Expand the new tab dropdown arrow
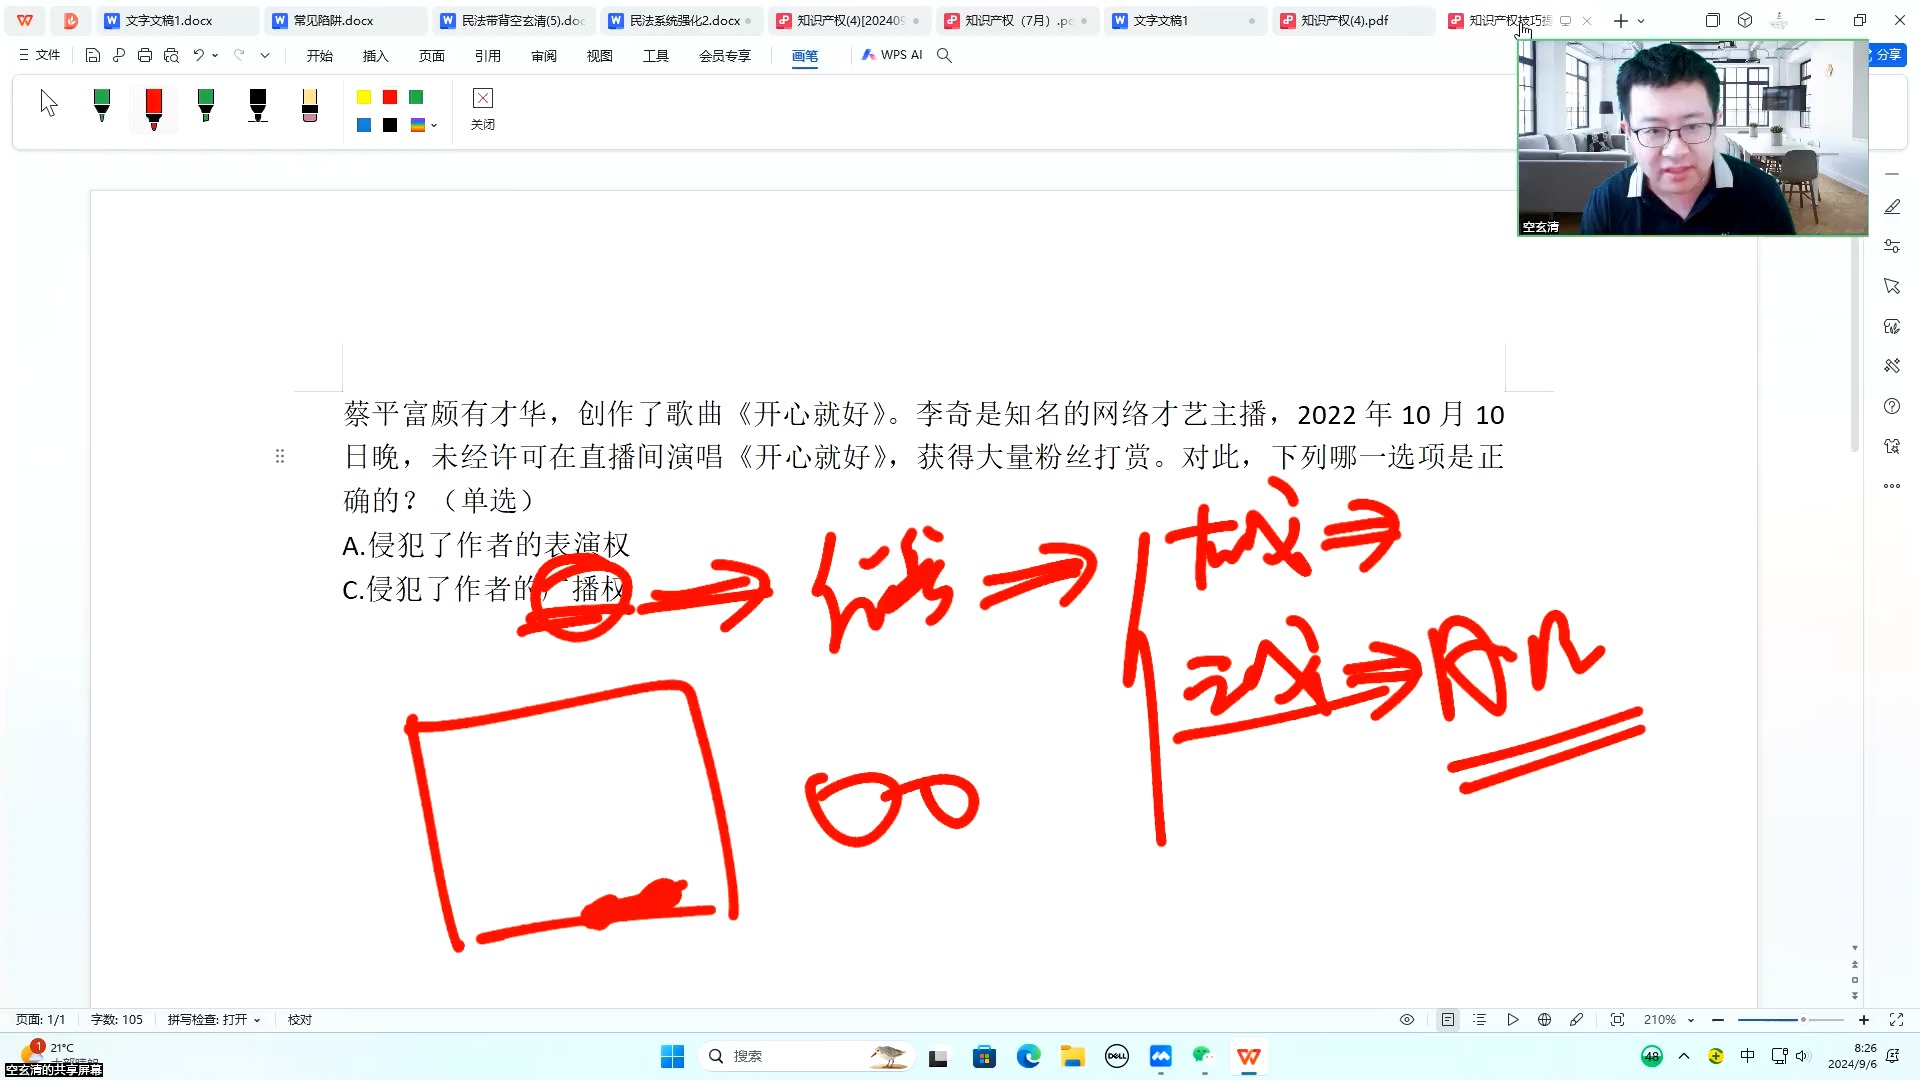This screenshot has width=1920, height=1080. pos(1641,21)
